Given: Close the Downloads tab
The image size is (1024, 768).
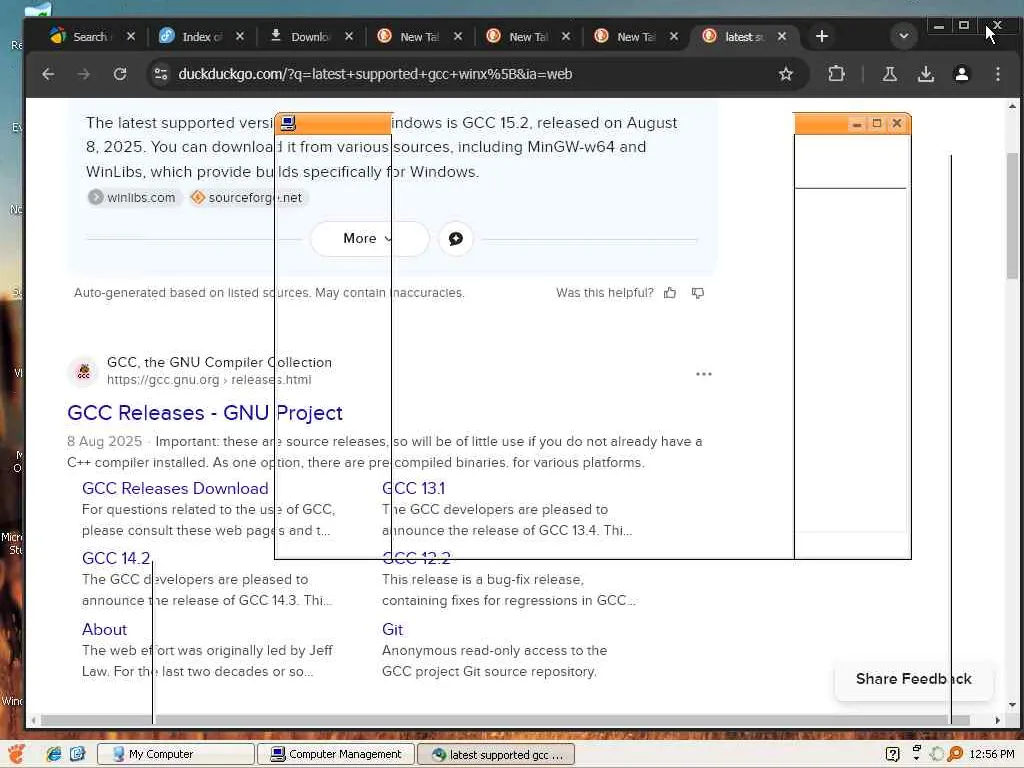Looking at the screenshot, I should 349,37.
